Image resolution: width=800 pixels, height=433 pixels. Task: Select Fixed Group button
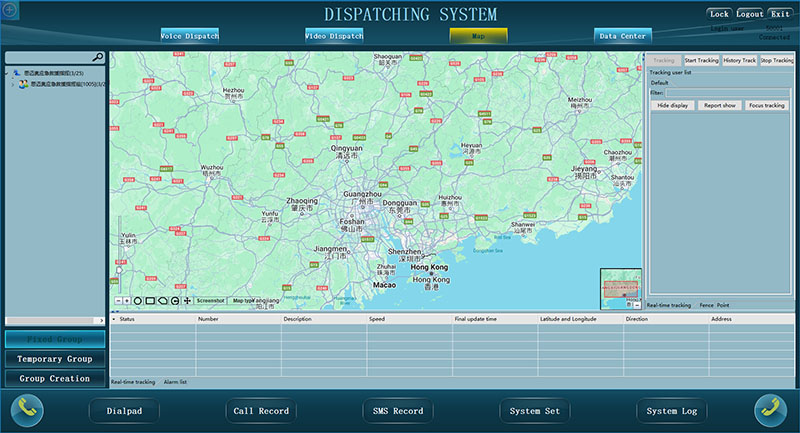pyautogui.click(x=55, y=339)
